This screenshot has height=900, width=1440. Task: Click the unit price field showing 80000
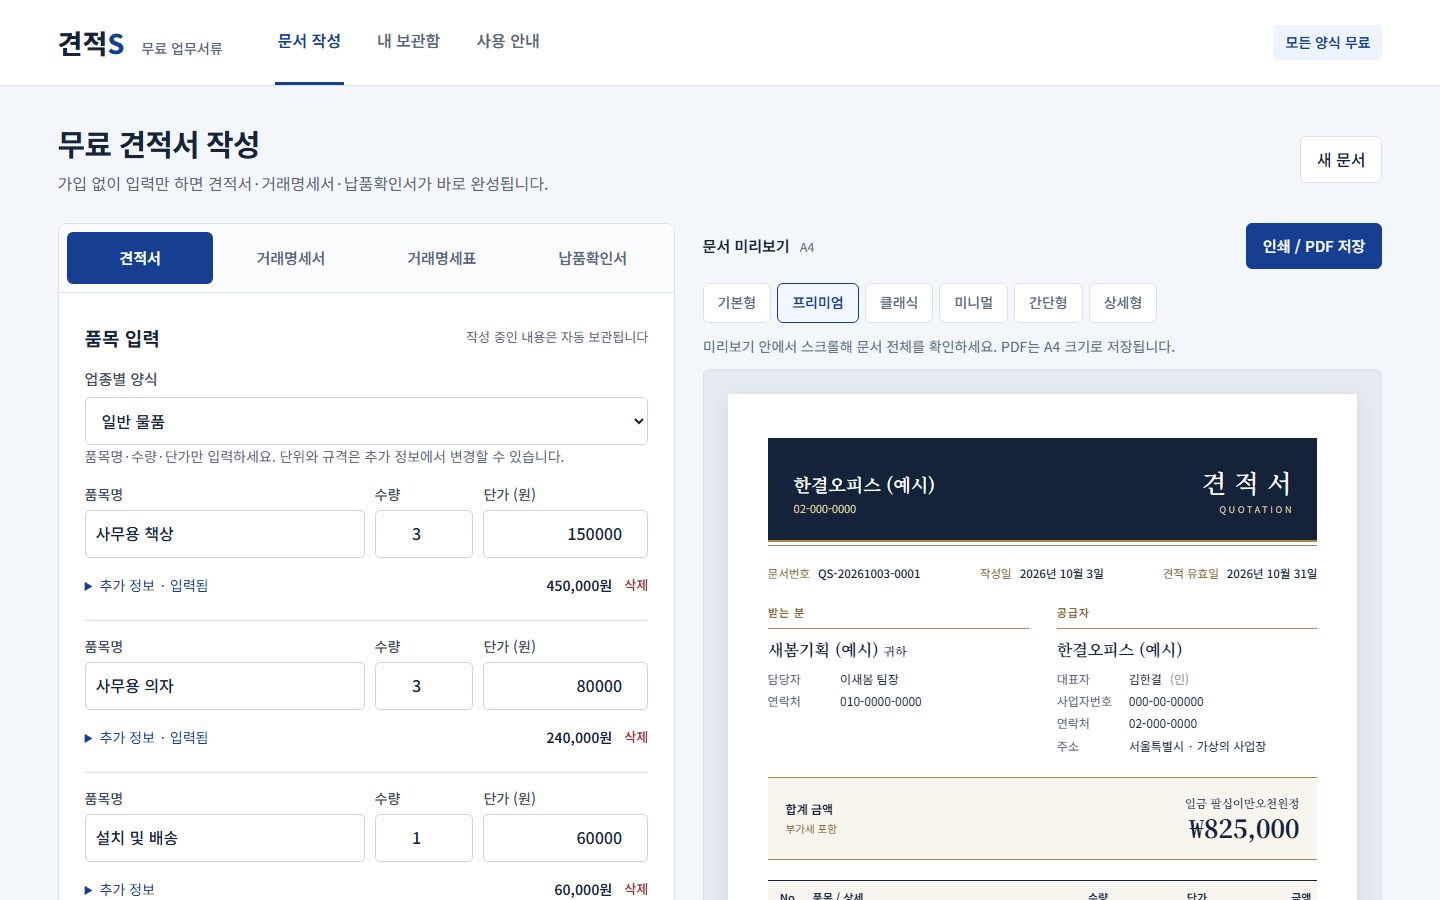pyautogui.click(x=565, y=686)
